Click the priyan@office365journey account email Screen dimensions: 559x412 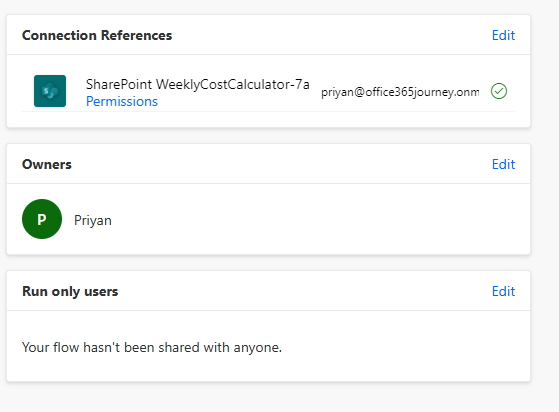(400, 92)
